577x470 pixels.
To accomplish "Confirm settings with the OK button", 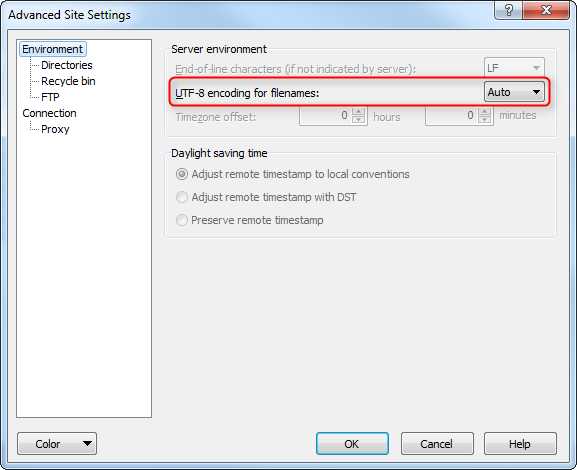I will (x=352, y=444).
